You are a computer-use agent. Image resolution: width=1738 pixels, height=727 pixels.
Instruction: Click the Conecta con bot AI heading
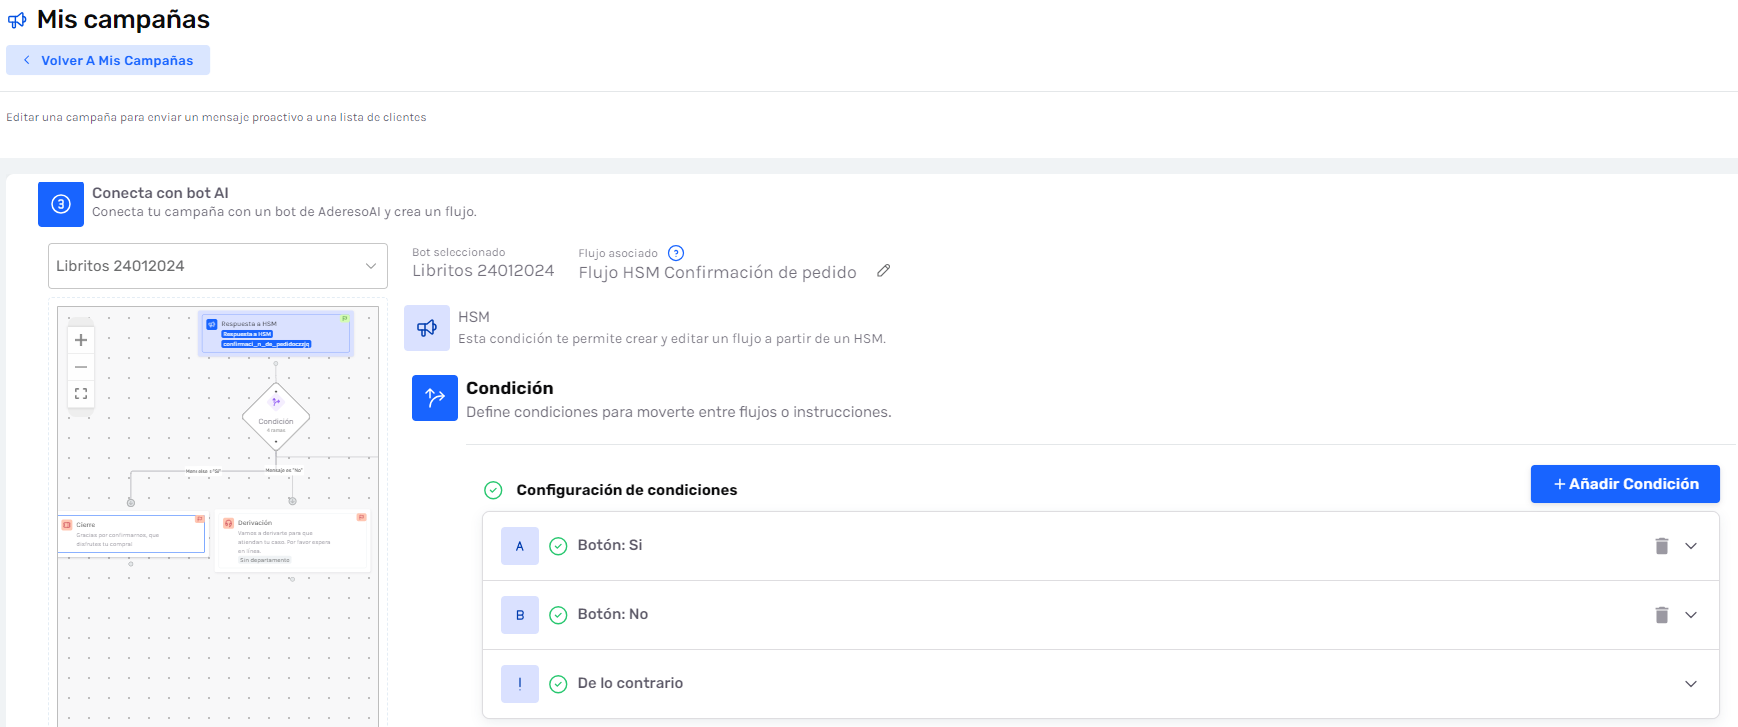tap(160, 193)
